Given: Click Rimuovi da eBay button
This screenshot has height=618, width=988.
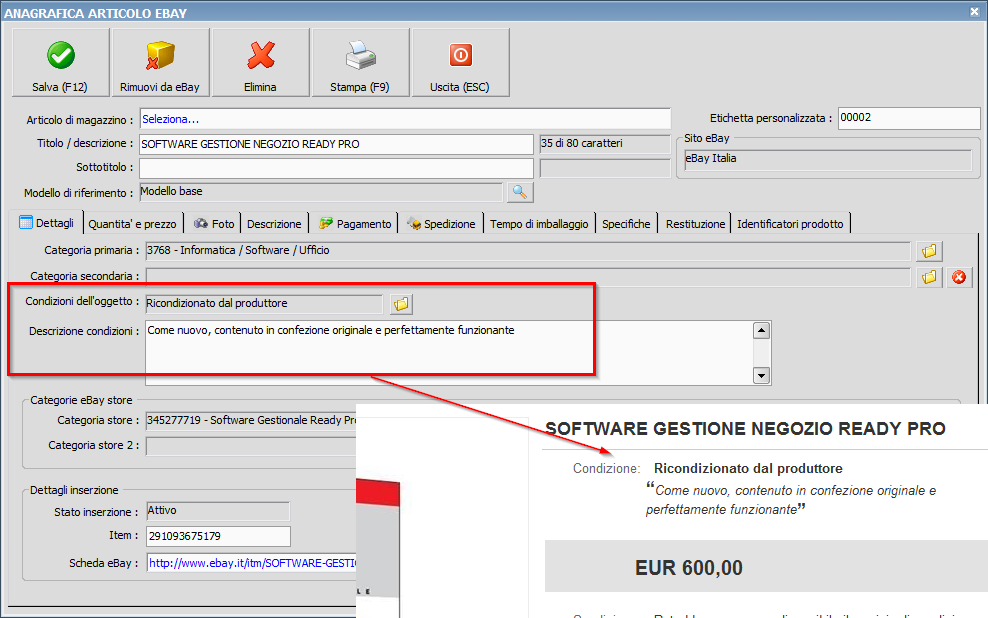Looking at the screenshot, I should click(x=160, y=62).
